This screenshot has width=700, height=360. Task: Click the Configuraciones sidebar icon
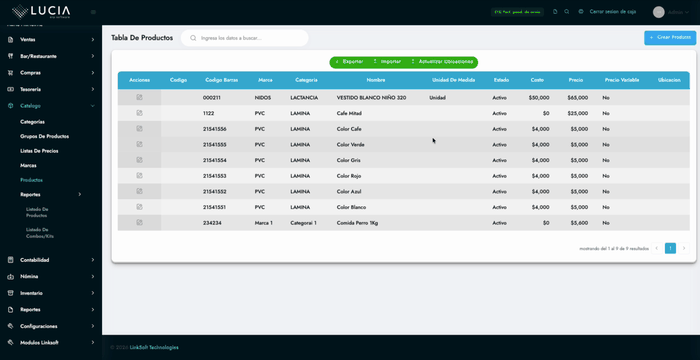click(11, 326)
